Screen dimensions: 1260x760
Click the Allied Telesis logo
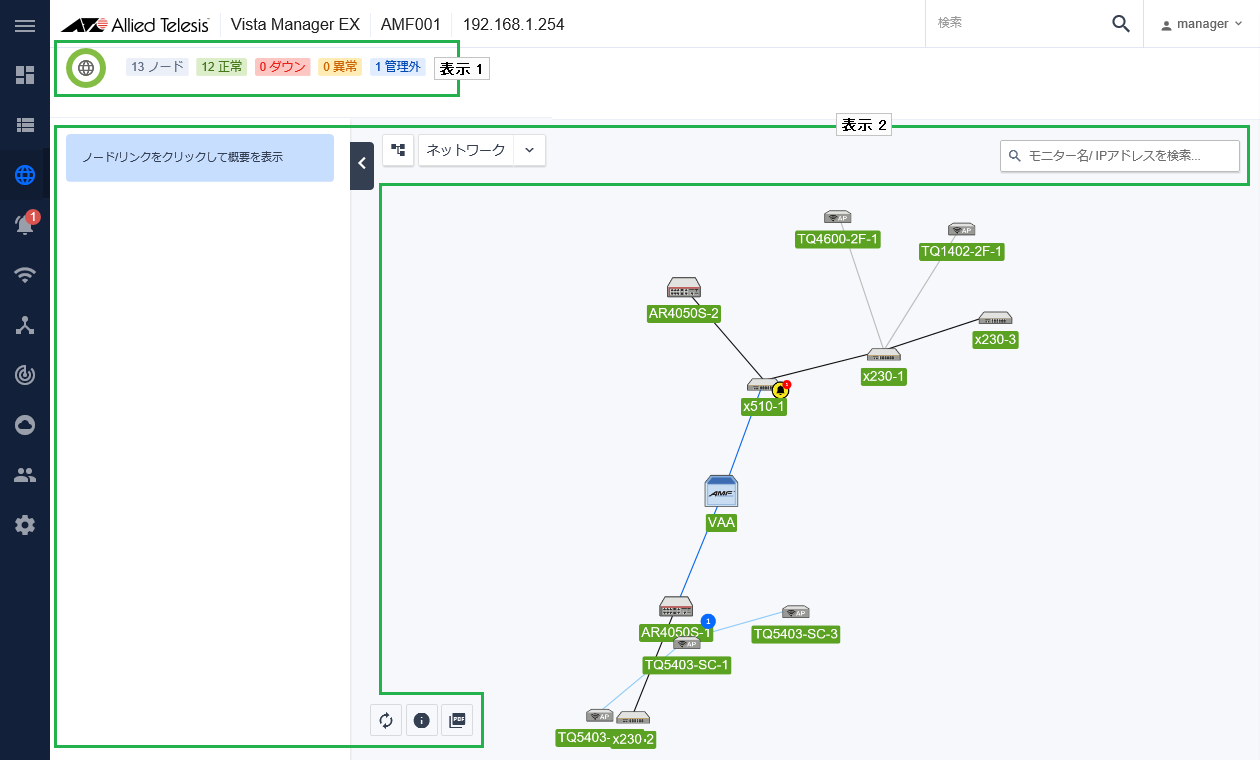[135, 24]
